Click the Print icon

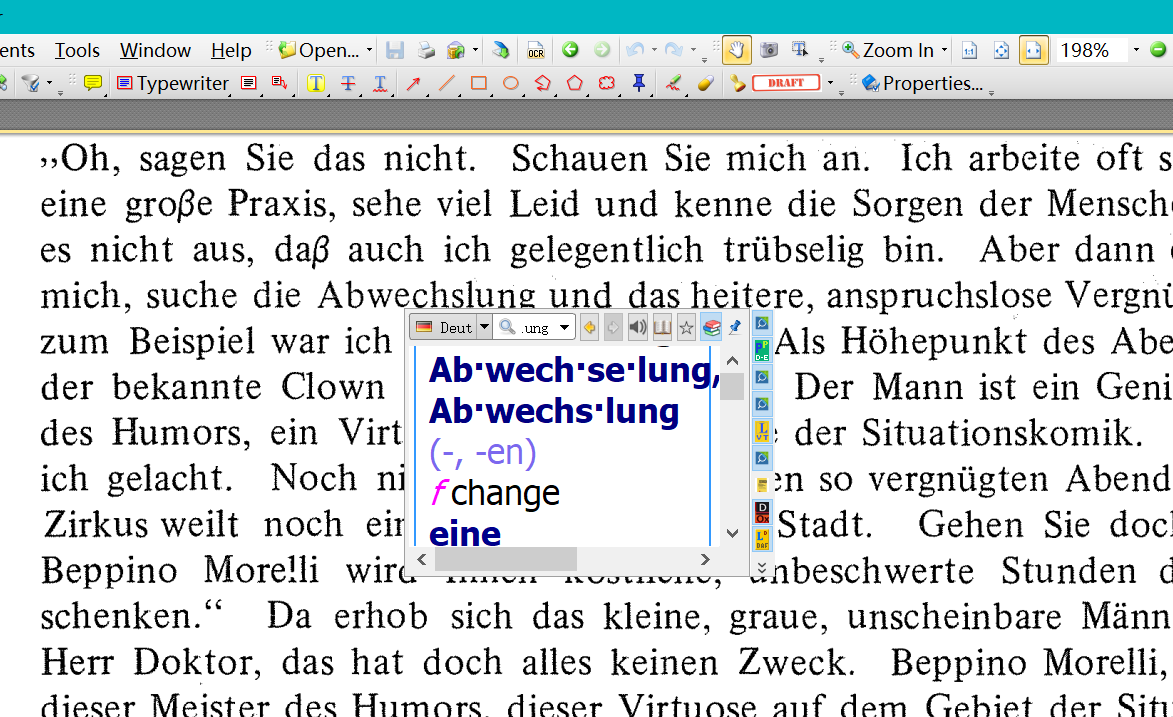426,50
